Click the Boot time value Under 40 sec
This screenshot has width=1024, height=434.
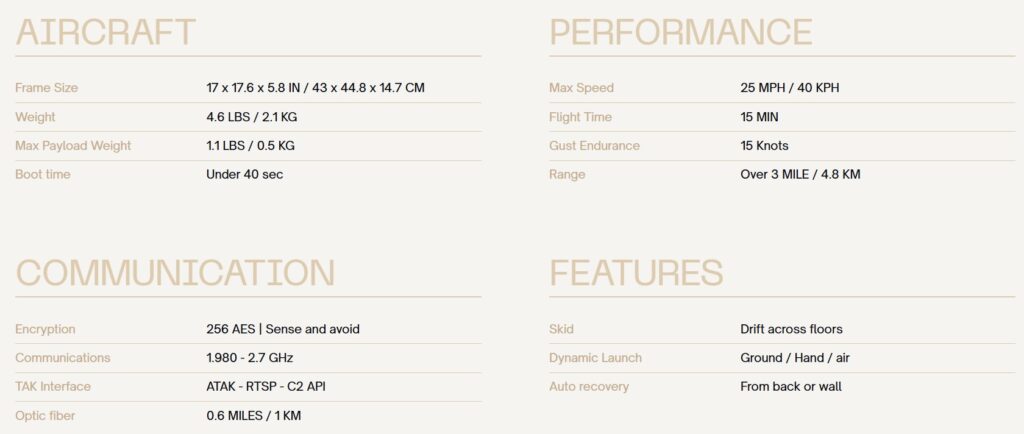245,174
